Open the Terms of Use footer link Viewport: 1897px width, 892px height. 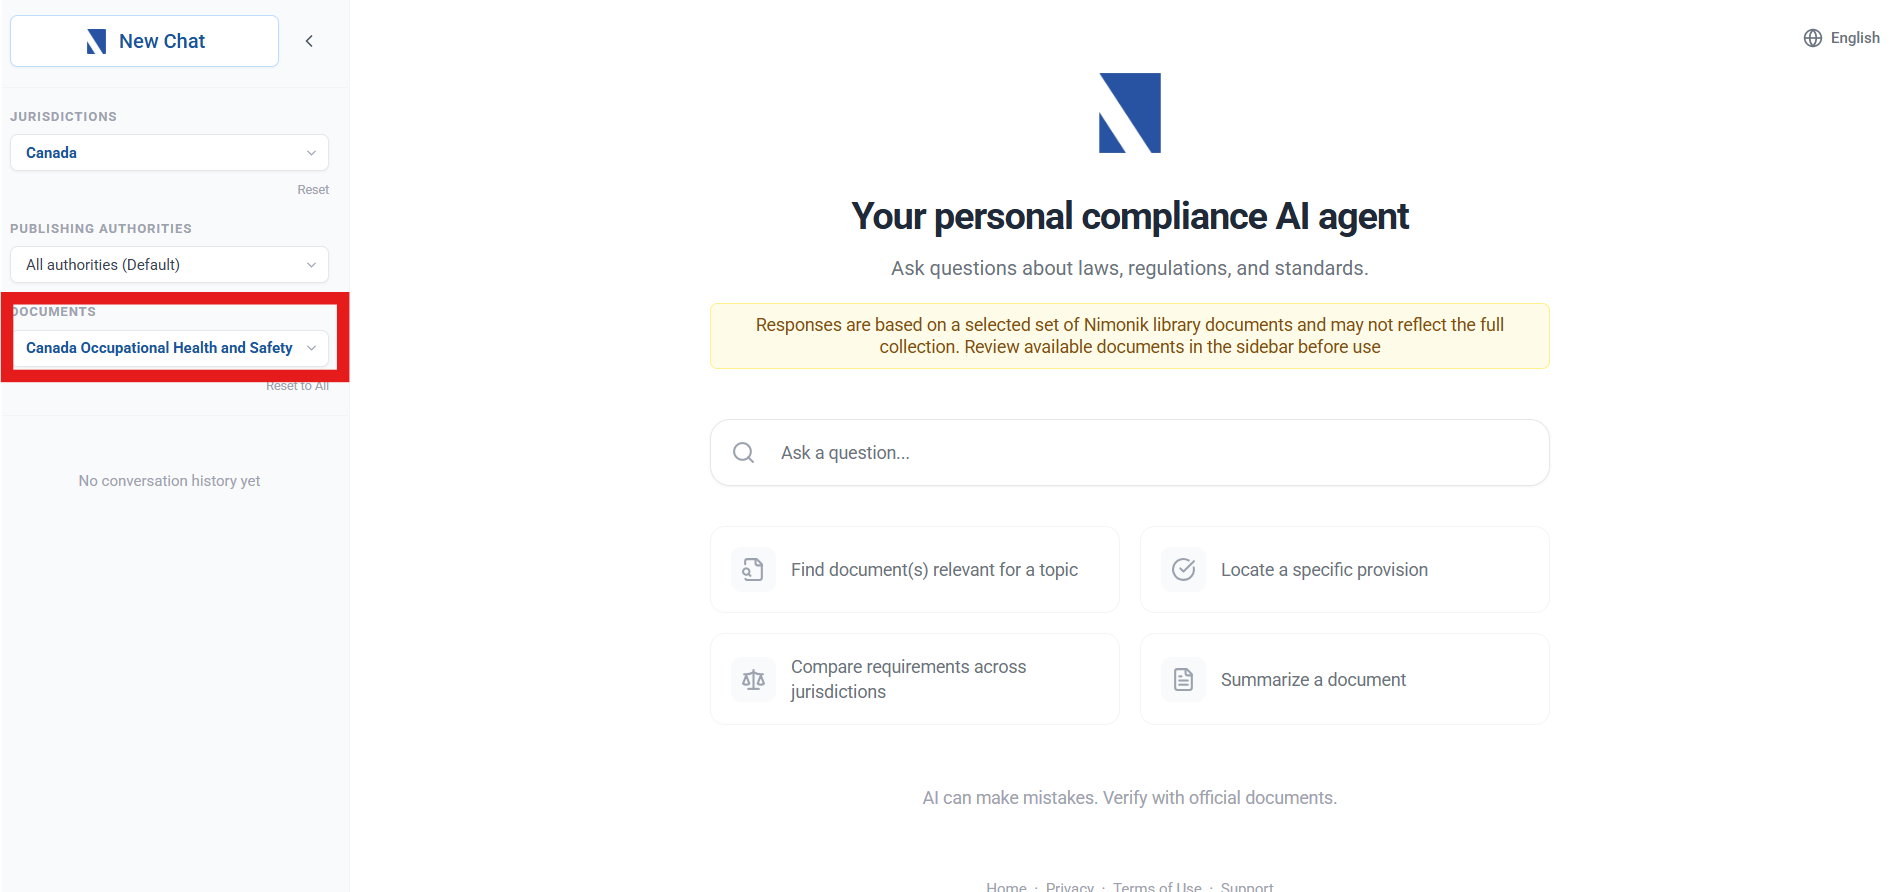tap(1157, 886)
